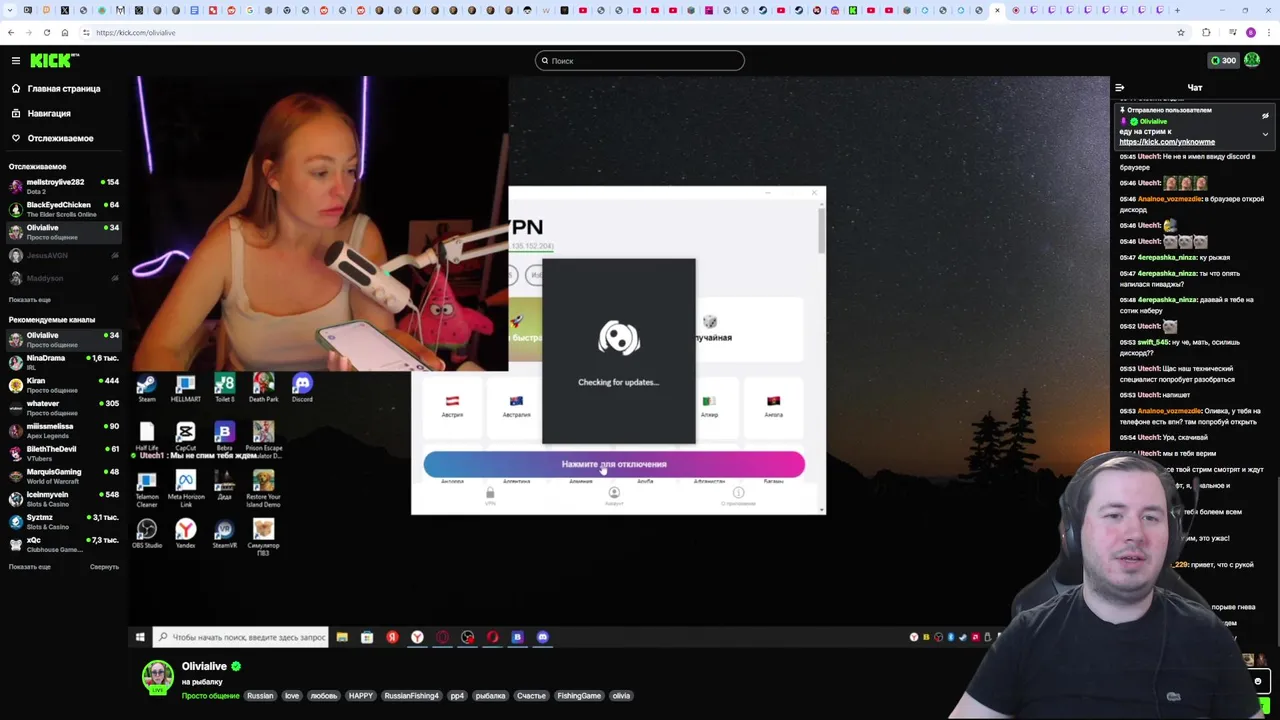Reload the page in the browser
Viewport: 1280px width, 720px height.
coord(47,32)
